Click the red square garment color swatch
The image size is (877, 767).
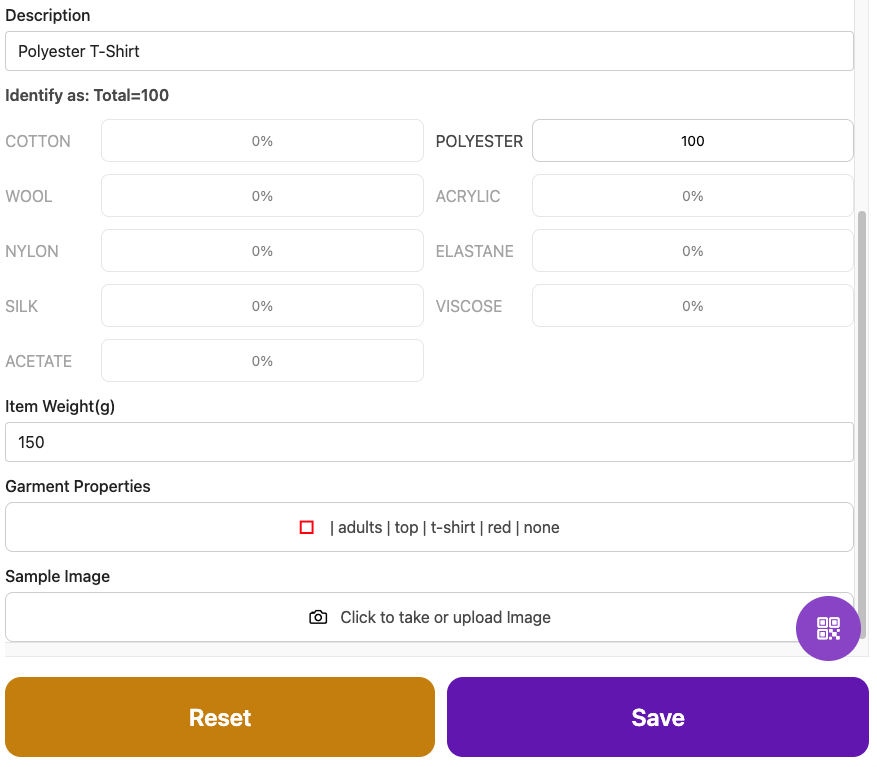pos(307,527)
